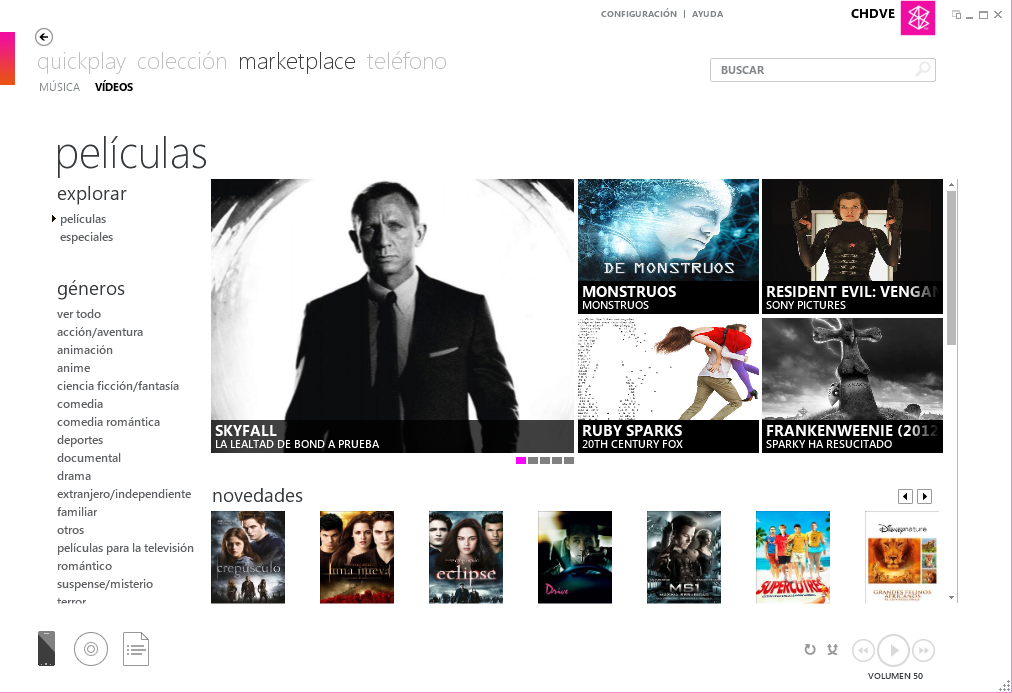Open the Drive movie poster

575,557
